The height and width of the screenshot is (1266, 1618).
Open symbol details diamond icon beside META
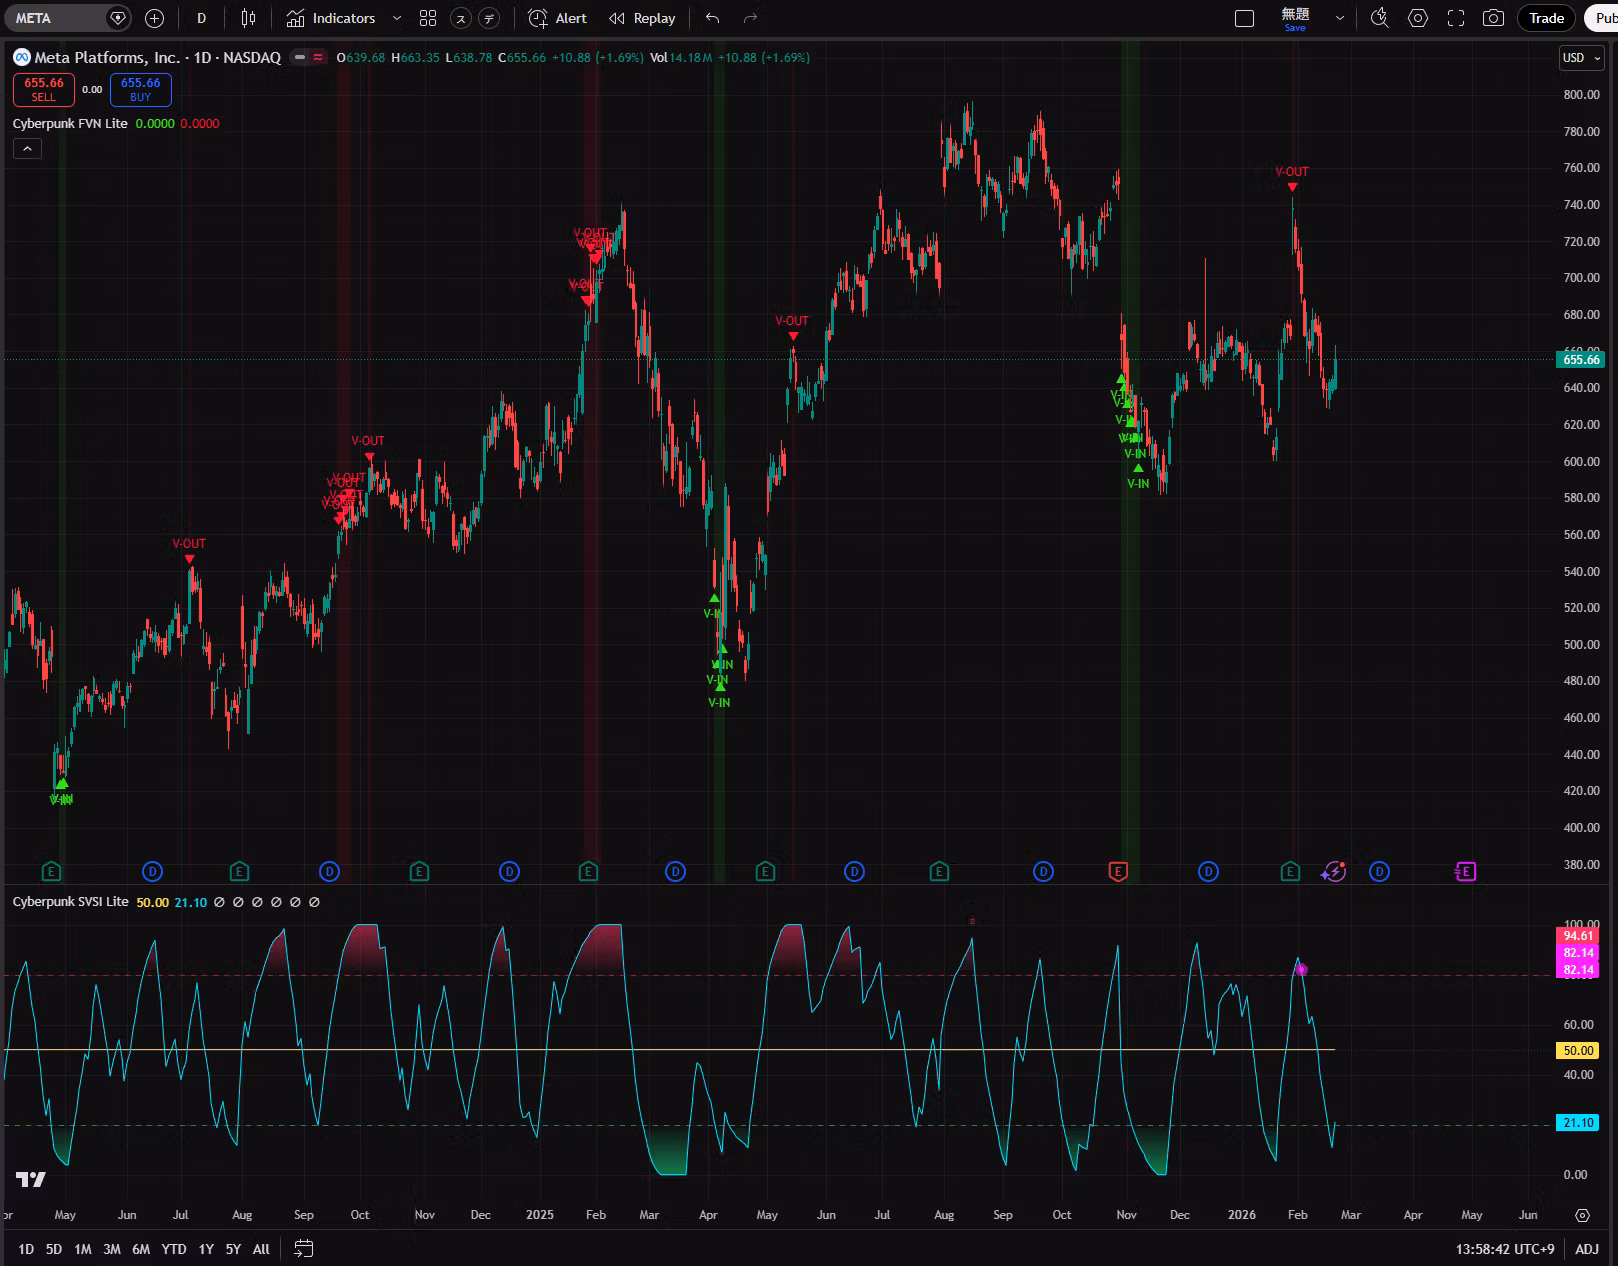(x=118, y=18)
